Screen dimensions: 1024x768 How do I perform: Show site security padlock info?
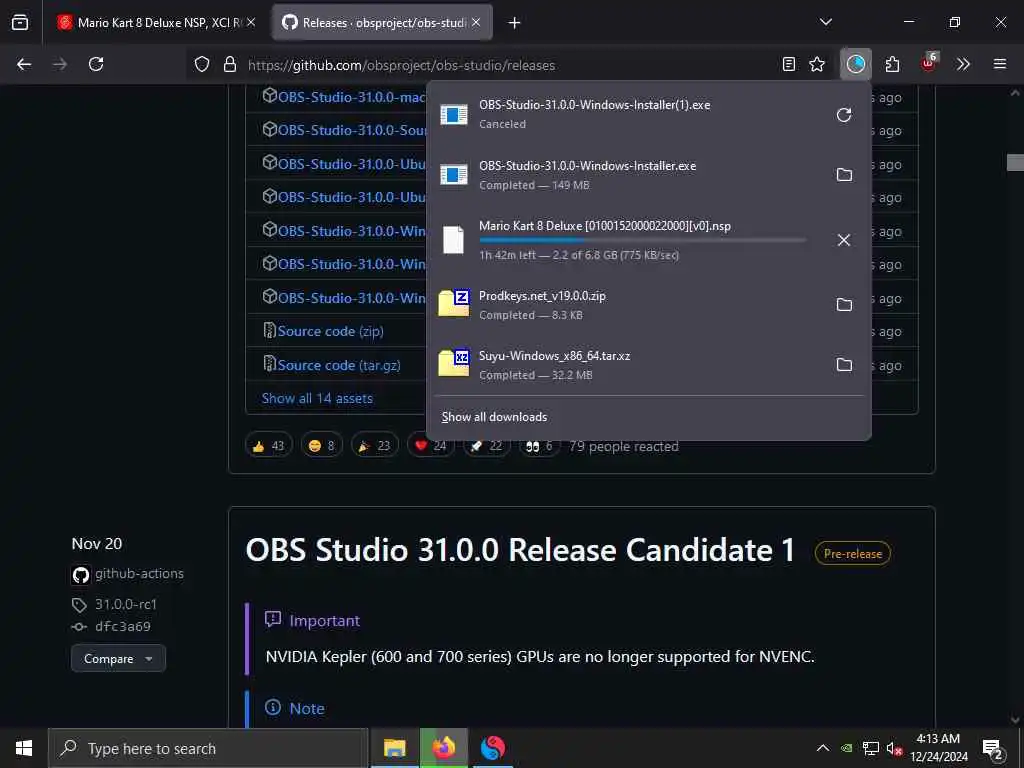[230, 65]
